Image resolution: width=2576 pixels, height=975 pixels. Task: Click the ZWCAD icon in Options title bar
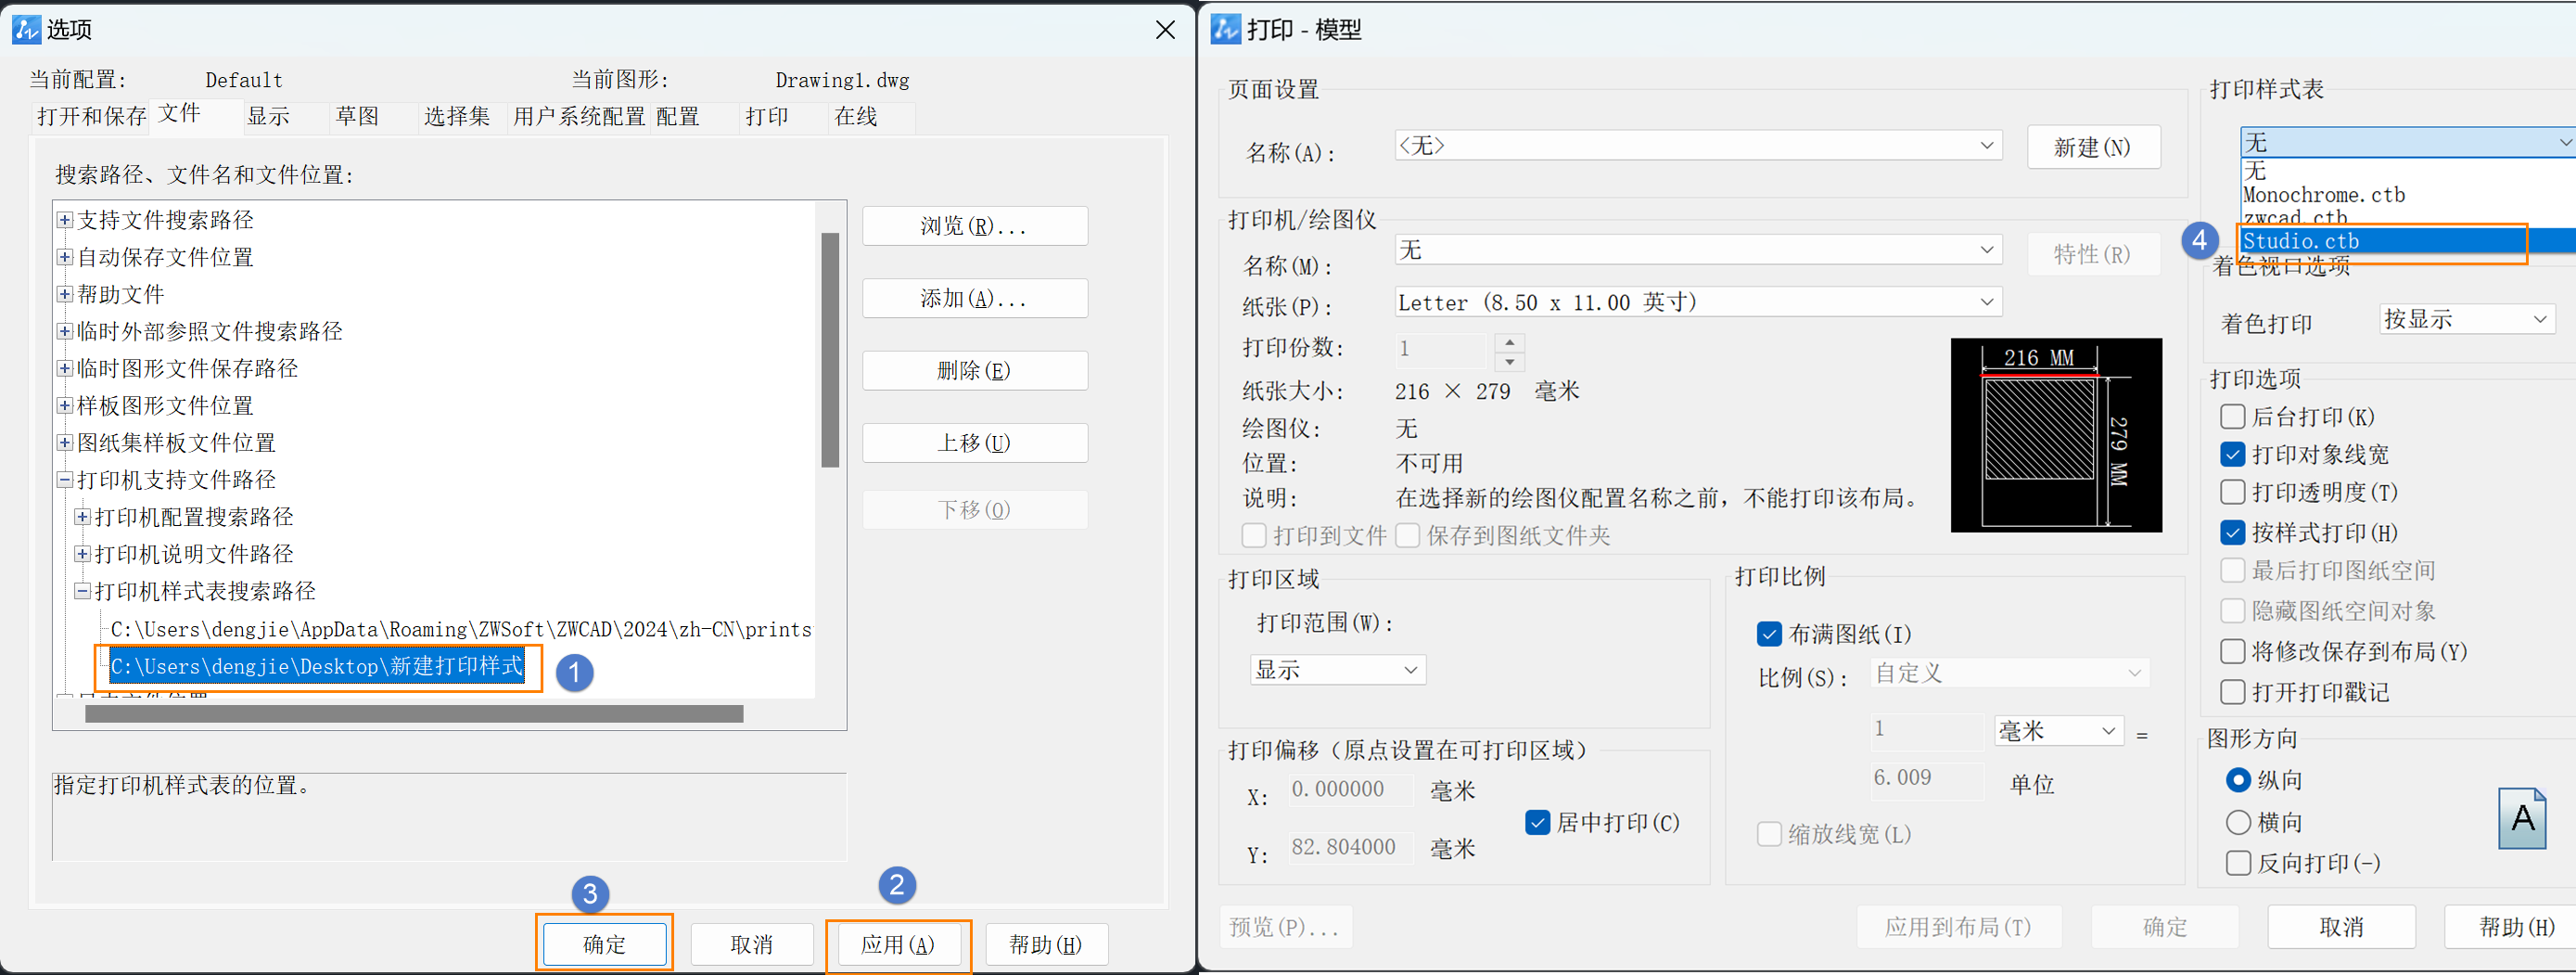pyautogui.click(x=26, y=29)
